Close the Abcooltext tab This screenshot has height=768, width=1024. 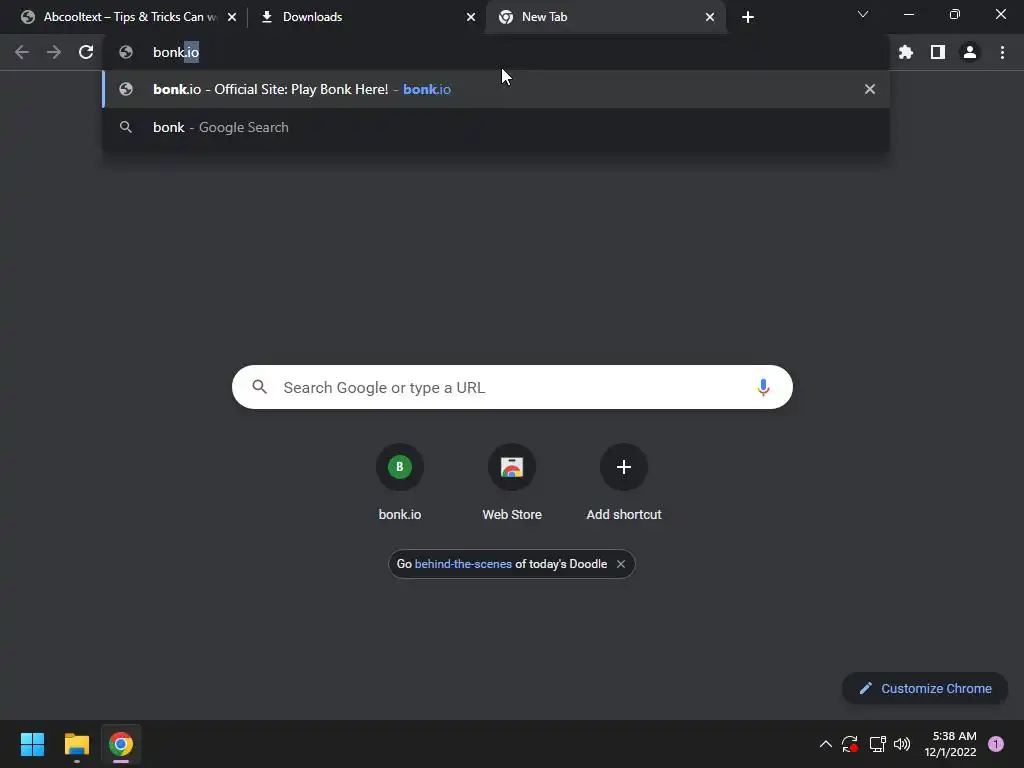pos(232,17)
